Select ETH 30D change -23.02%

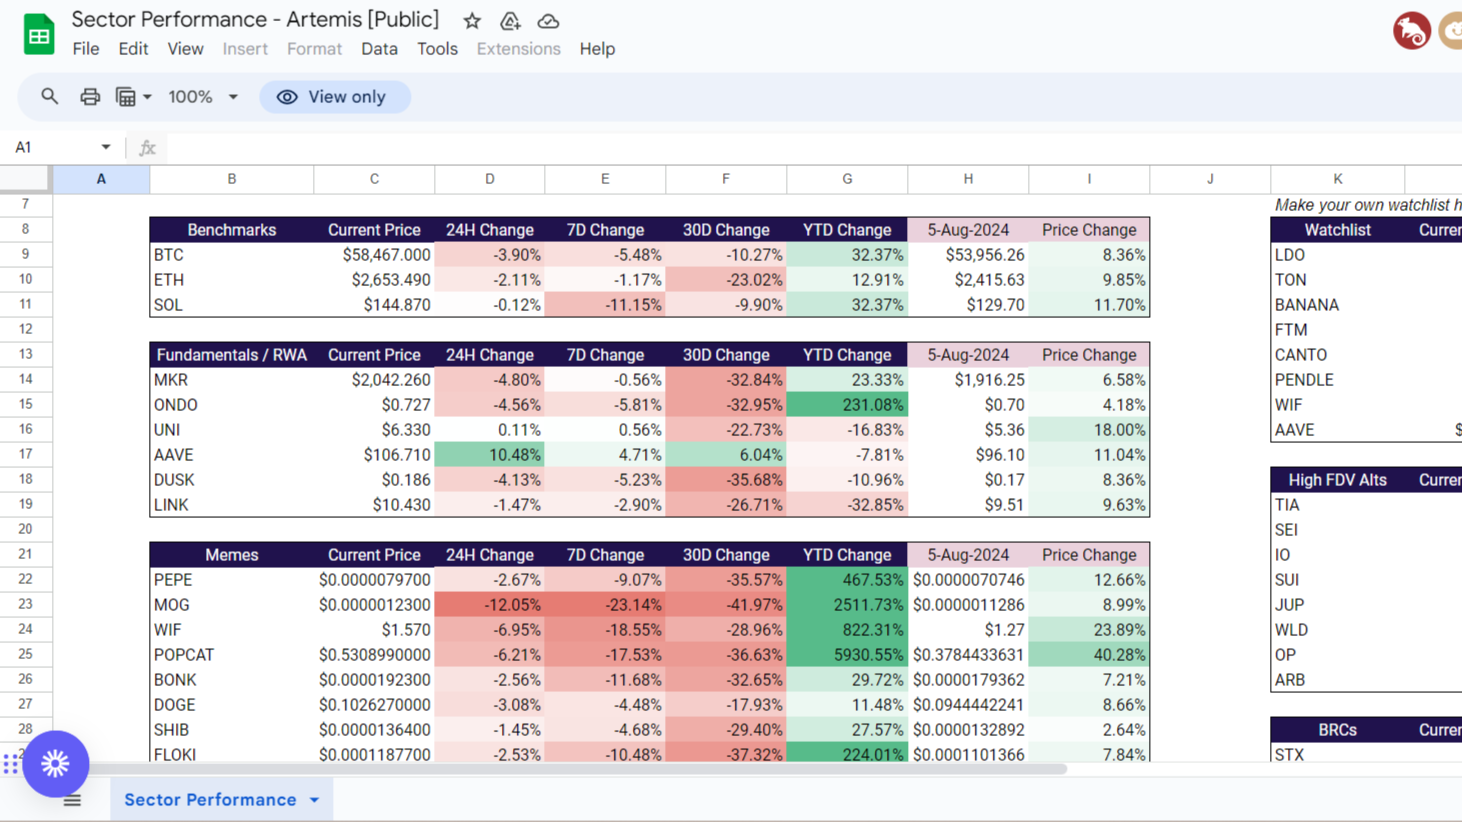(726, 280)
